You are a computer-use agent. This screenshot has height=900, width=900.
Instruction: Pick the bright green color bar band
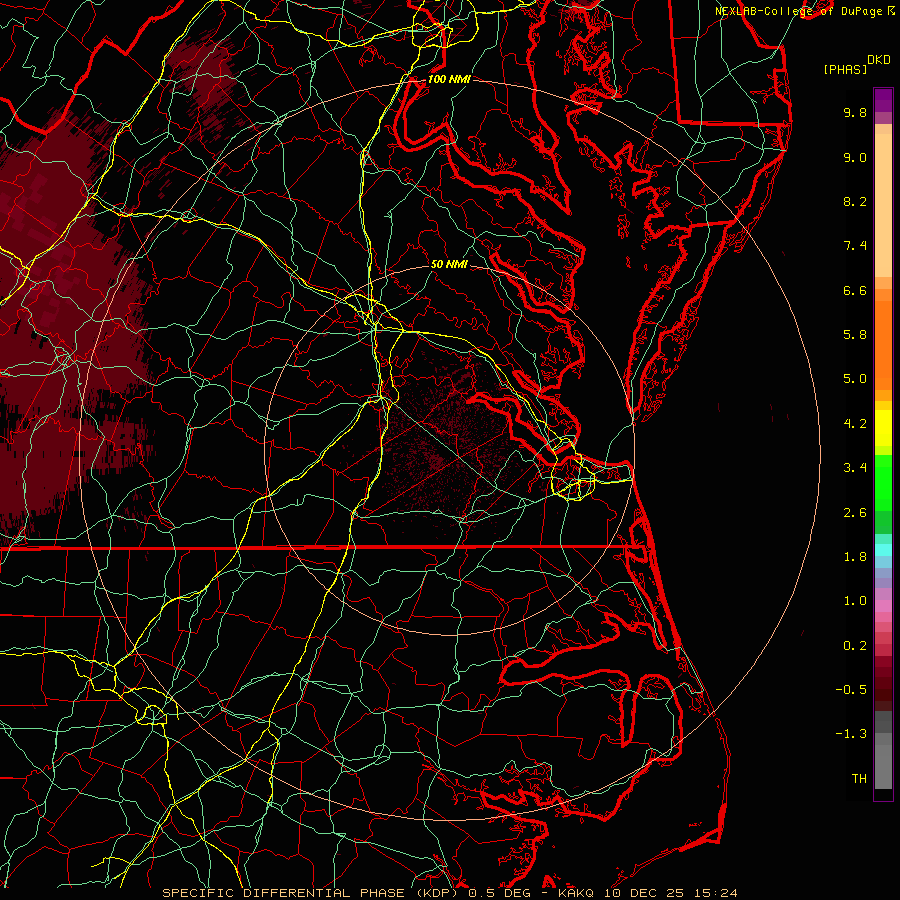pyautogui.click(x=883, y=482)
